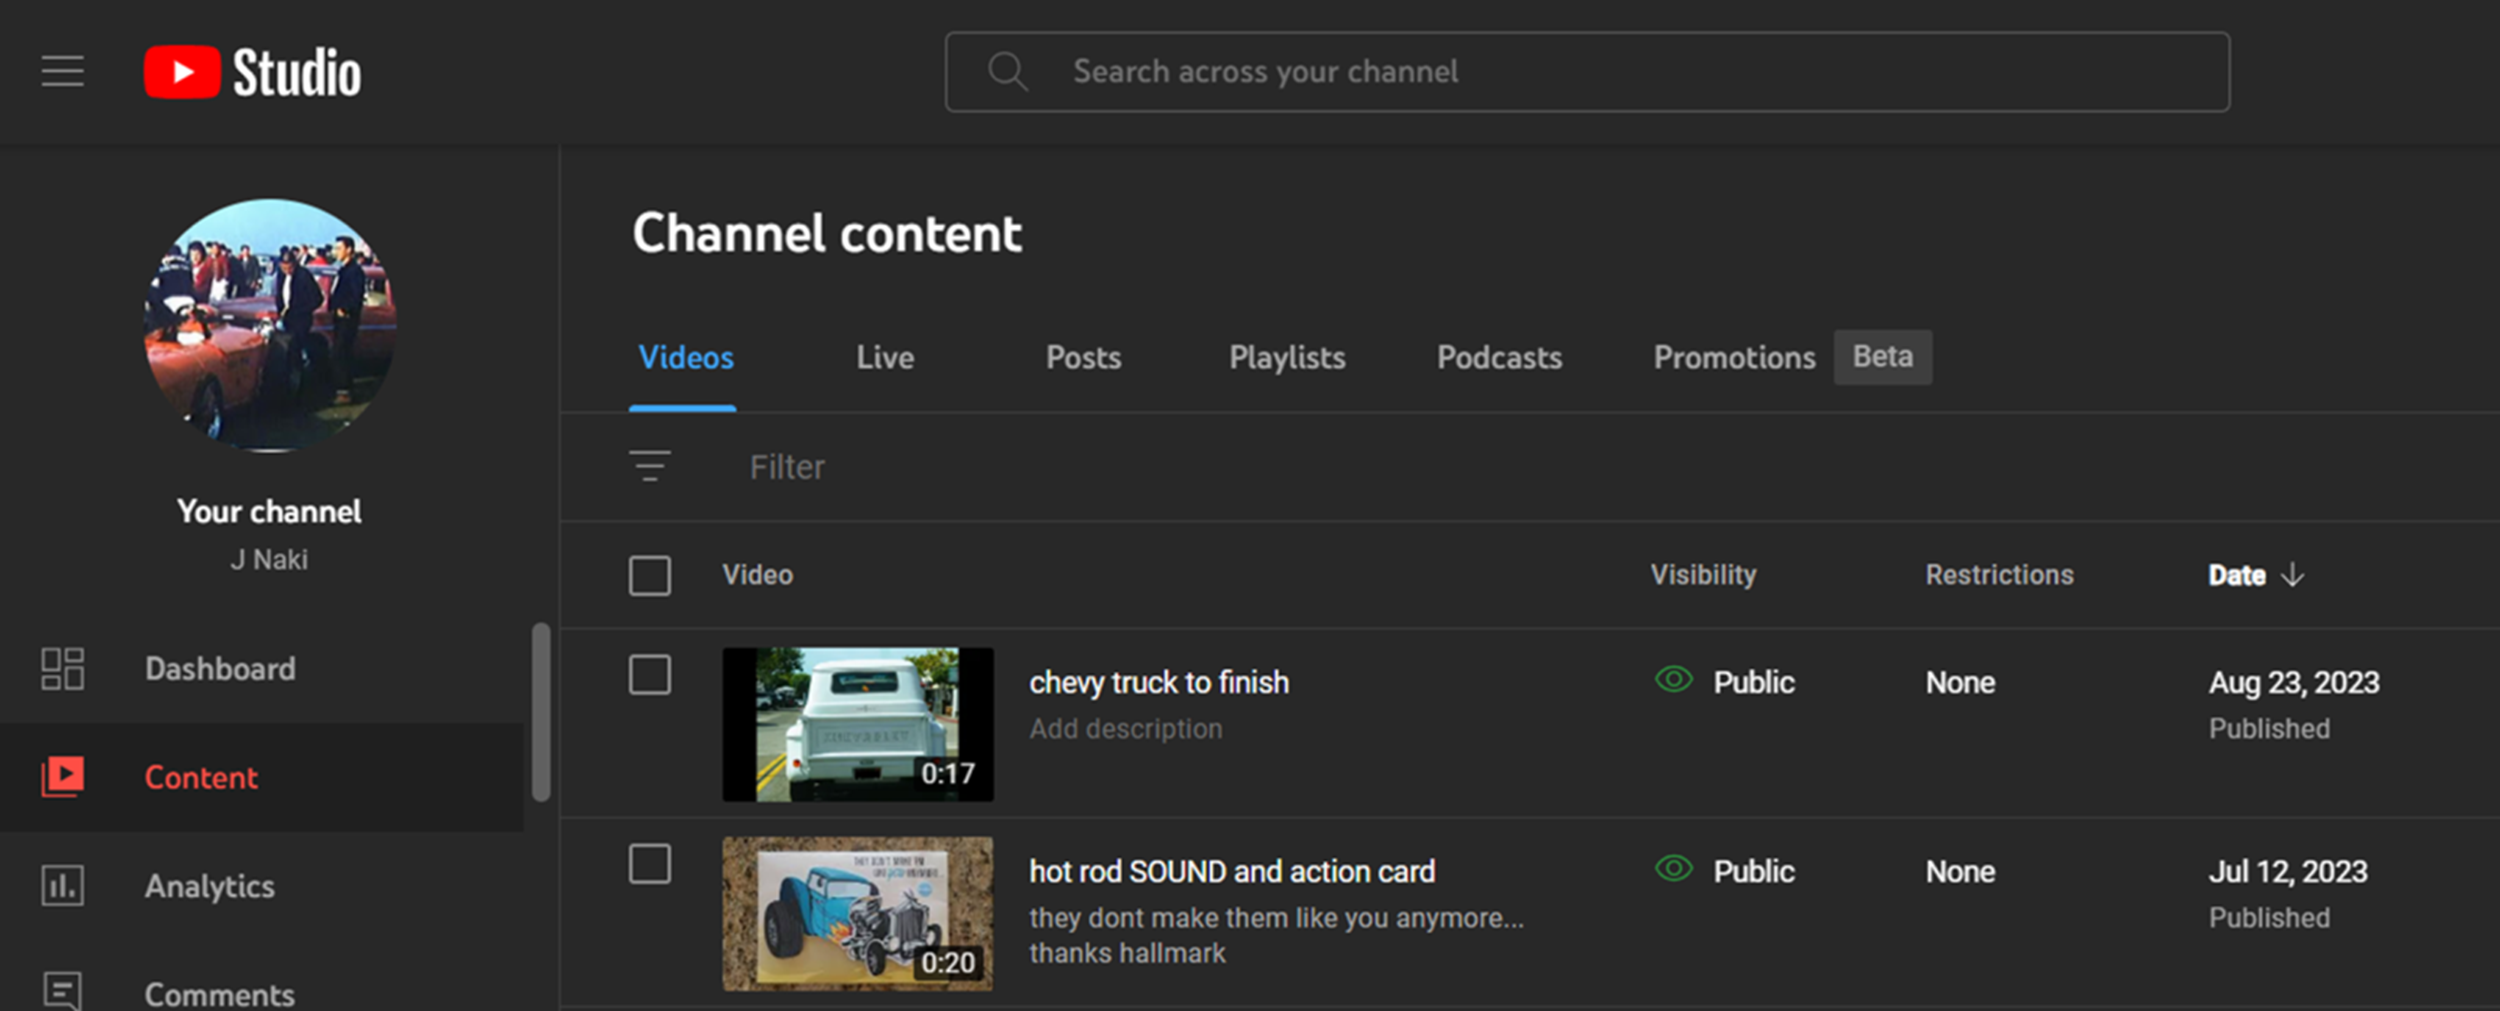Click the filter lines icon

pyautogui.click(x=650, y=466)
